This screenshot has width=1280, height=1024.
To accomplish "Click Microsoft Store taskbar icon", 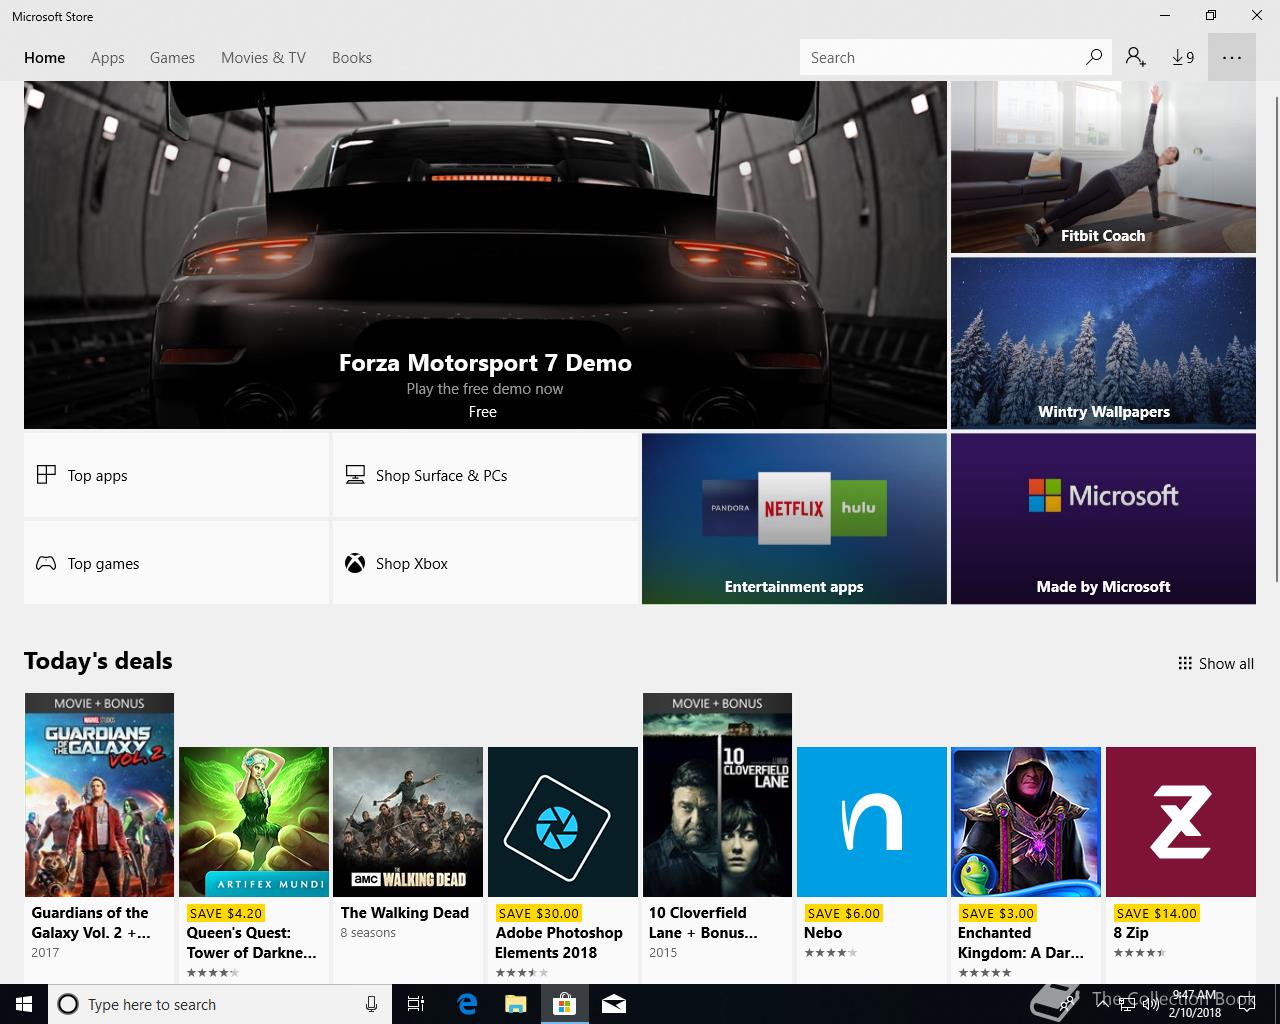I will 565,1004.
